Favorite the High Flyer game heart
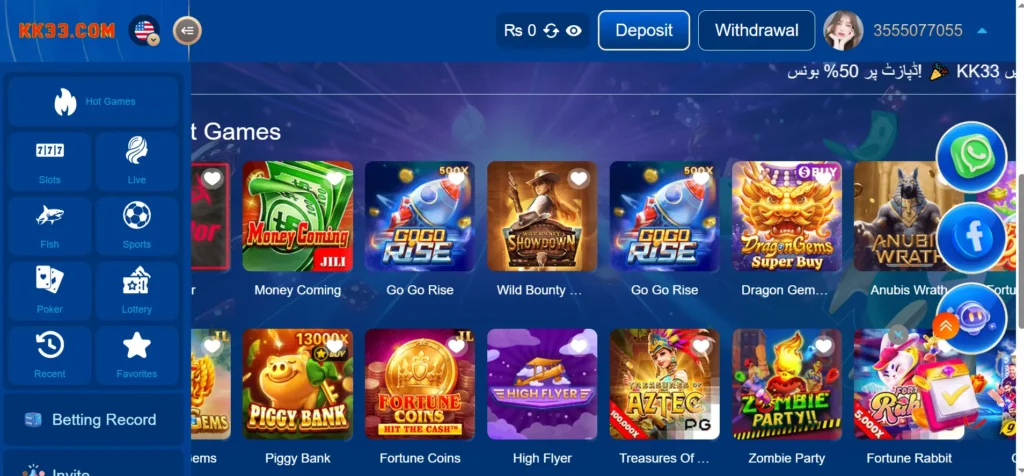Screen dimensions: 1024x476 point(579,346)
